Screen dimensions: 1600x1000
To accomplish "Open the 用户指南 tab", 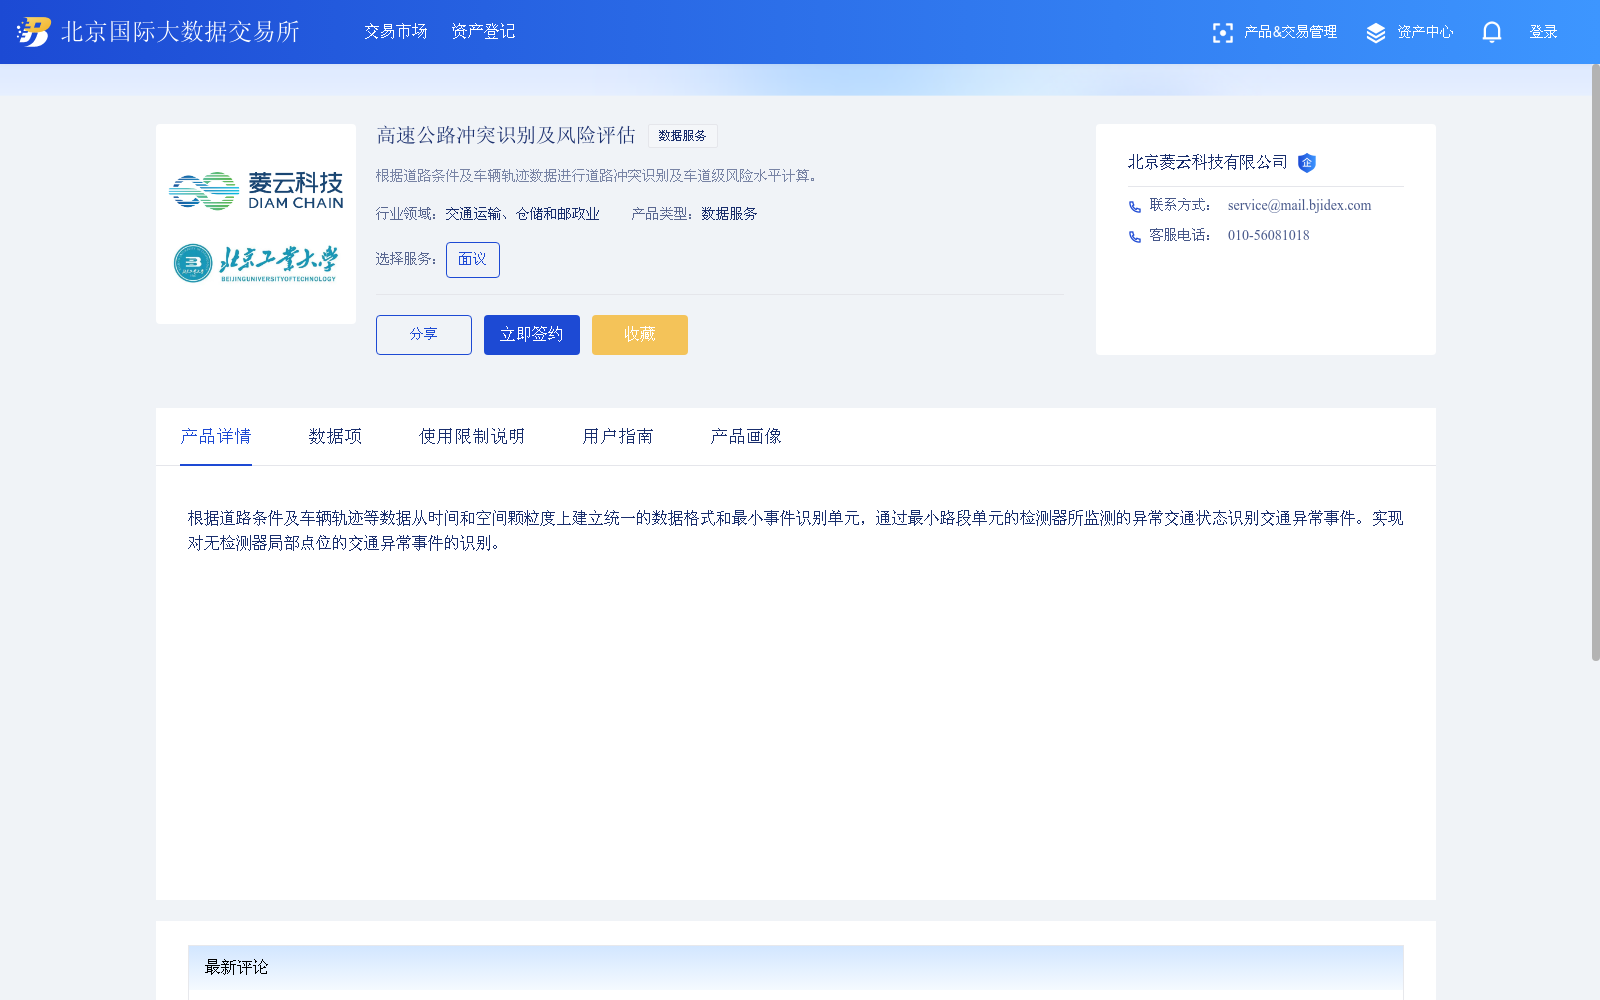I will [x=618, y=437].
